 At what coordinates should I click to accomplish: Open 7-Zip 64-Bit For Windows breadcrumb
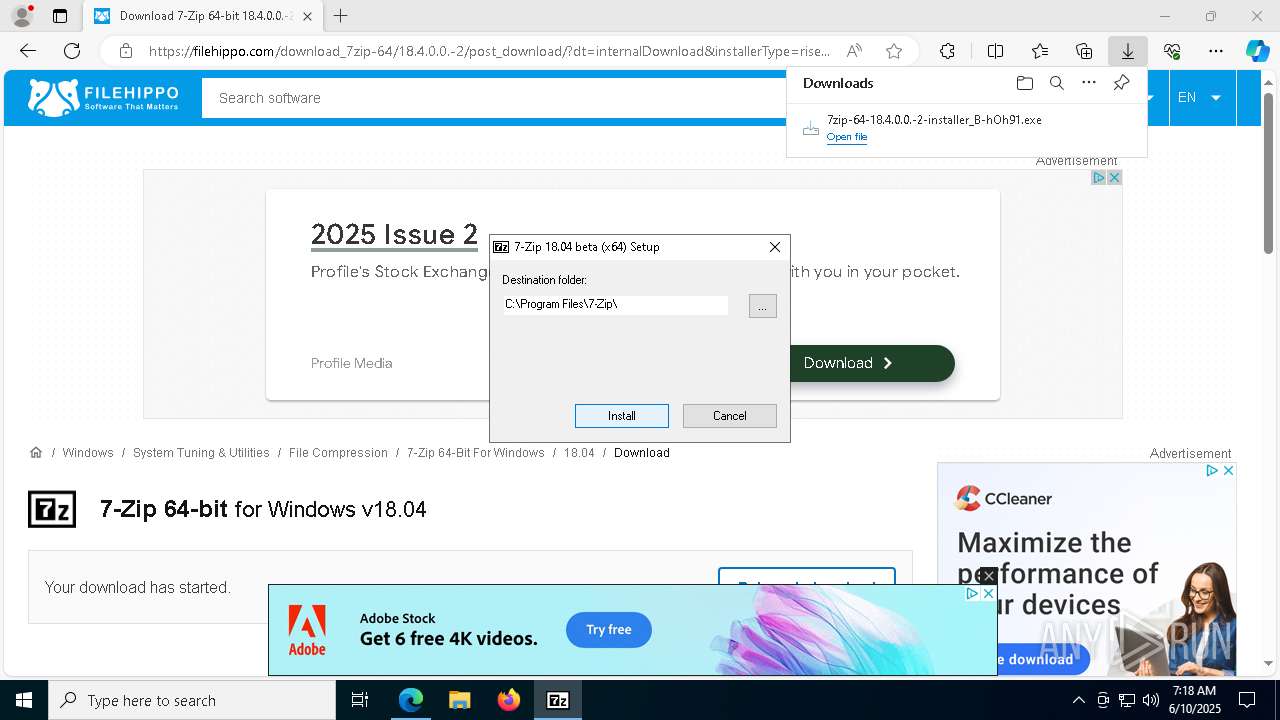(476, 453)
